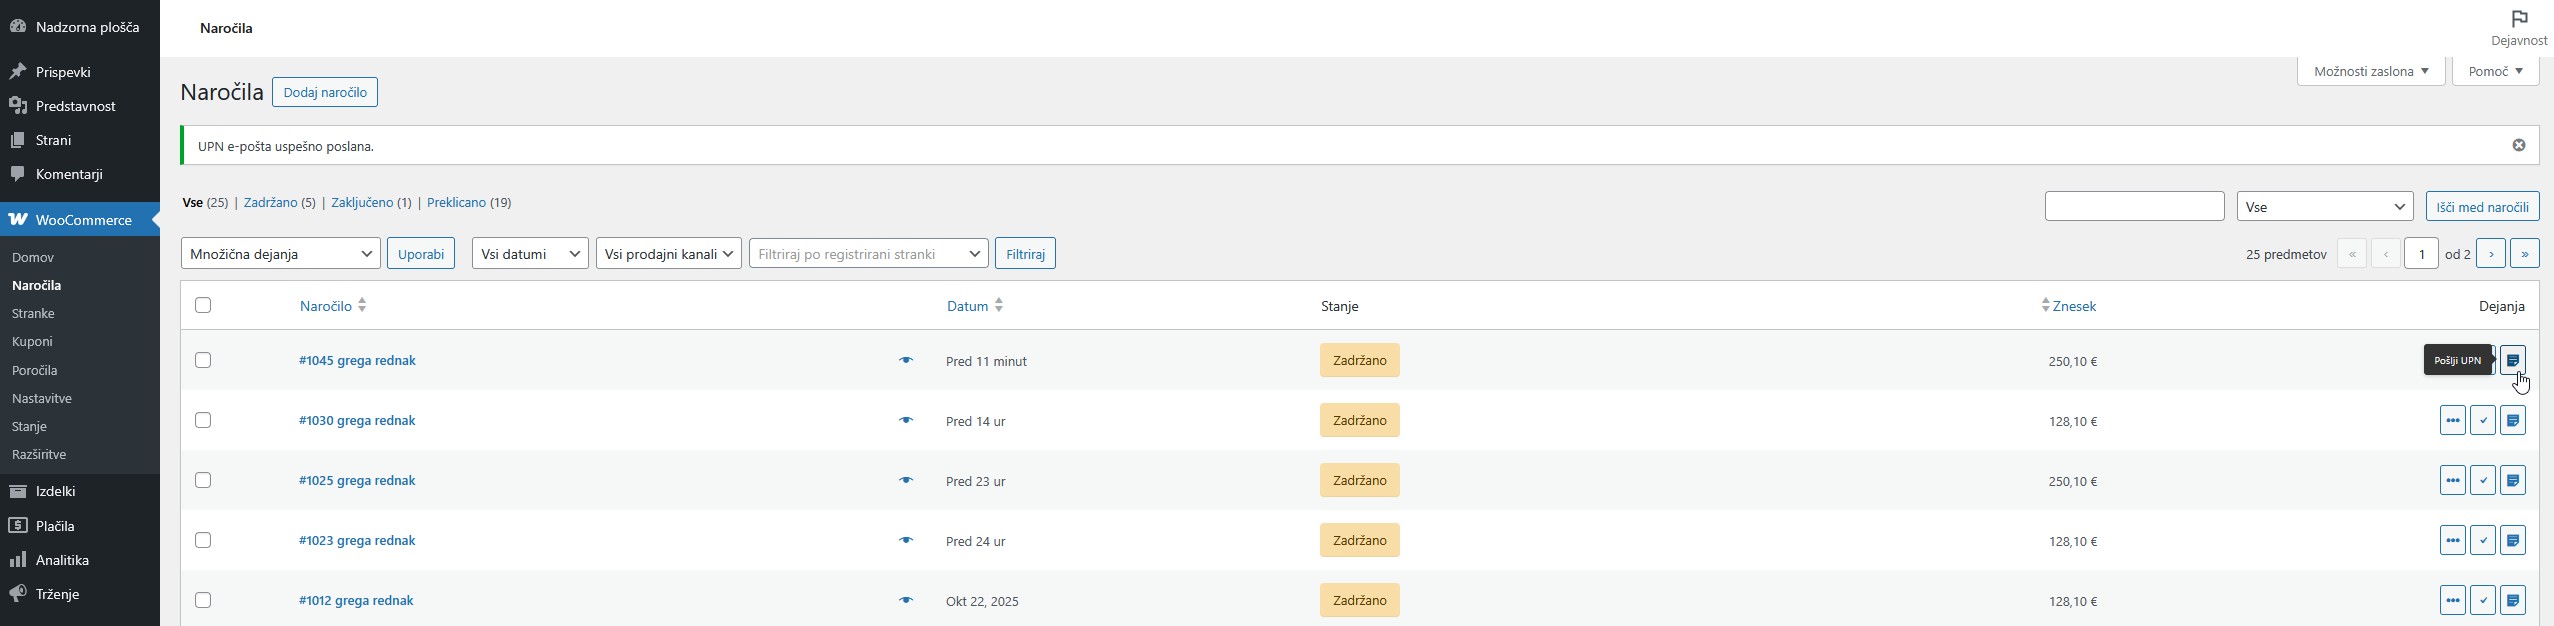Image resolution: width=2554 pixels, height=626 pixels.
Task: Open Filtriraj po registrirani stranki dropdown
Action: pos(869,253)
